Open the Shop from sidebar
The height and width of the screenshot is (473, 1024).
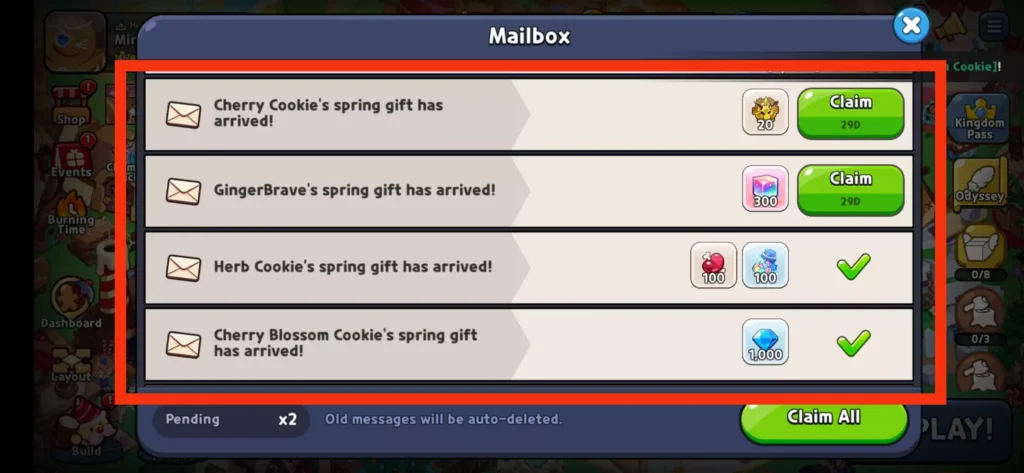pyautogui.click(x=72, y=104)
